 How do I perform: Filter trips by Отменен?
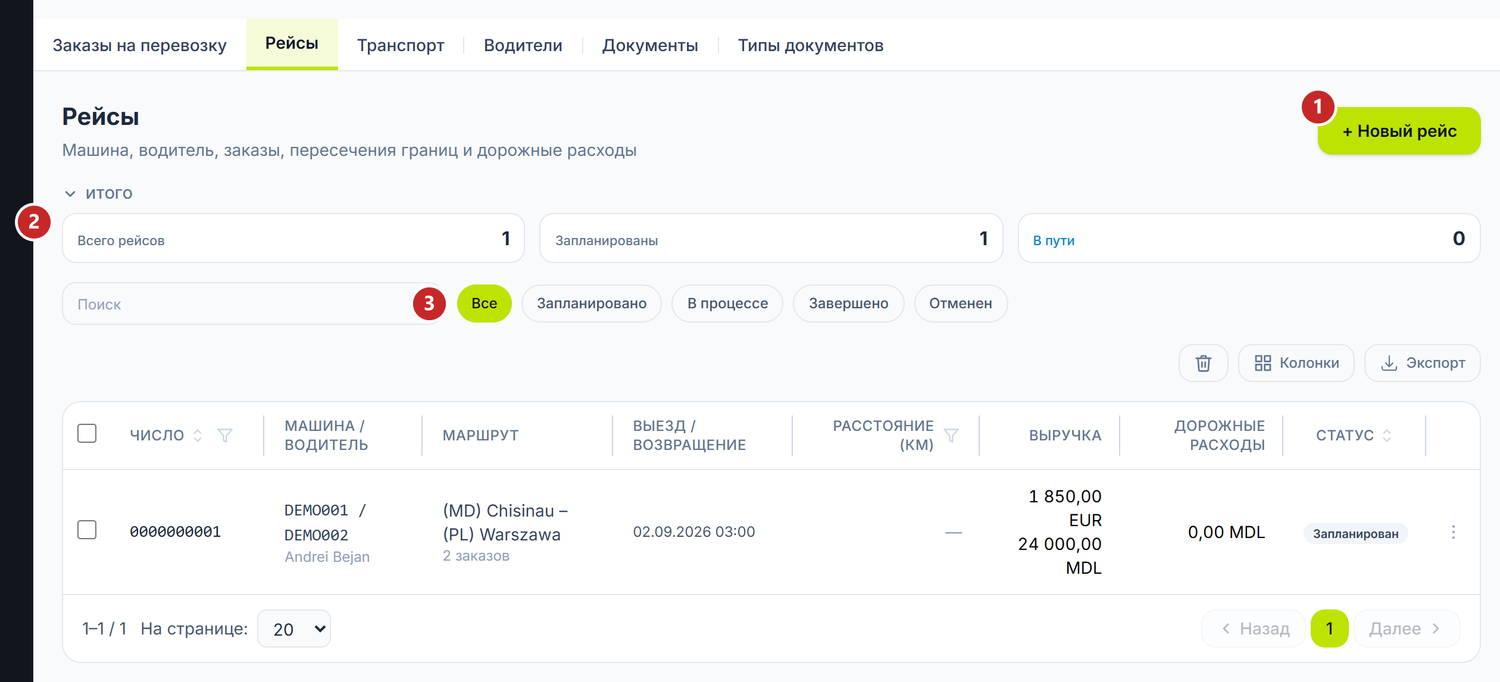(x=961, y=303)
